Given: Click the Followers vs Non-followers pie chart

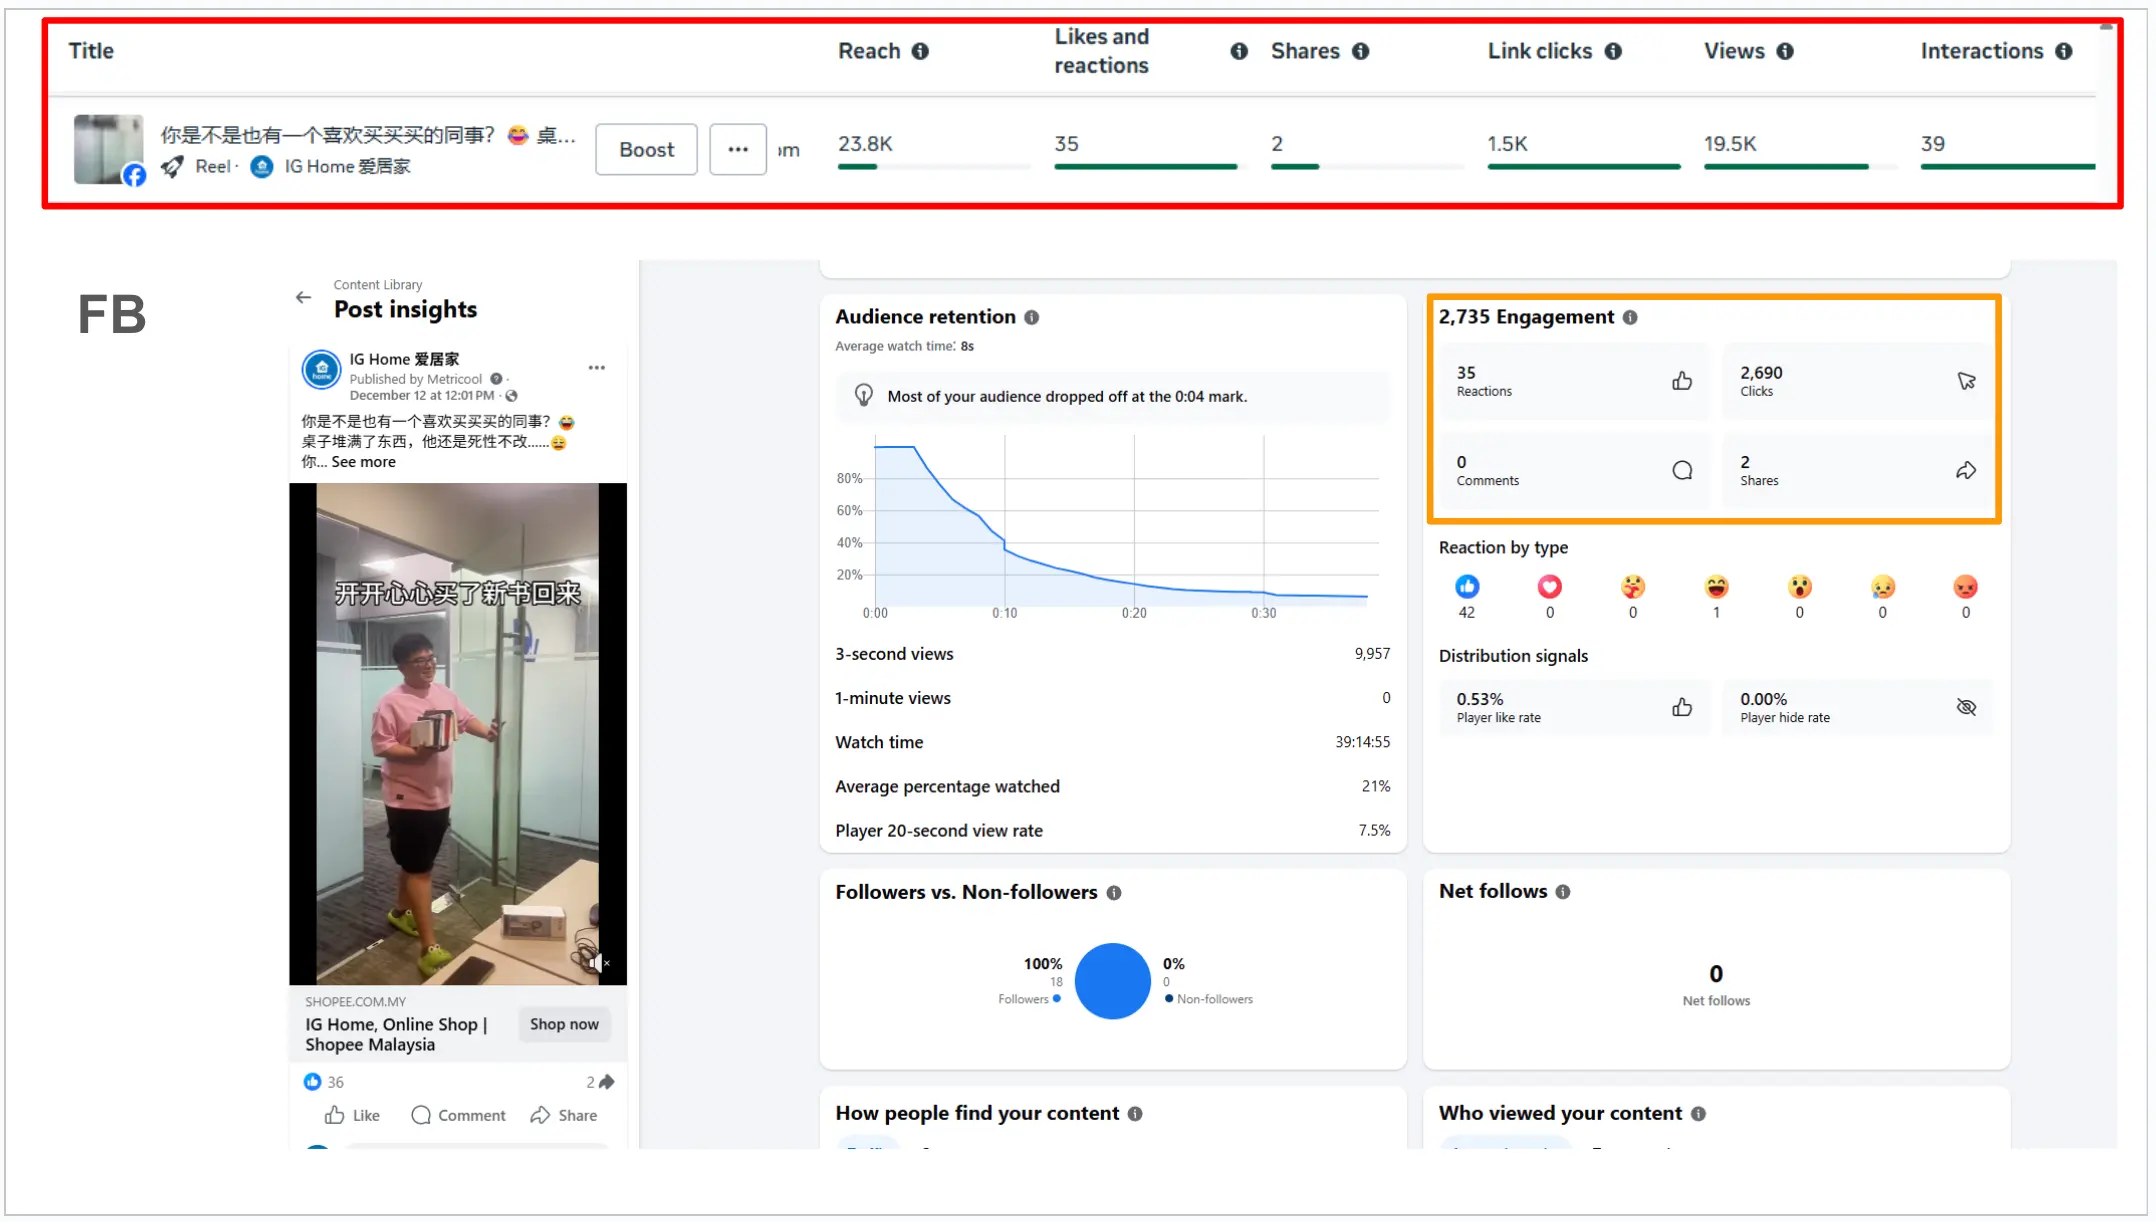Looking at the screenshot, I should tap(1112, 981).
